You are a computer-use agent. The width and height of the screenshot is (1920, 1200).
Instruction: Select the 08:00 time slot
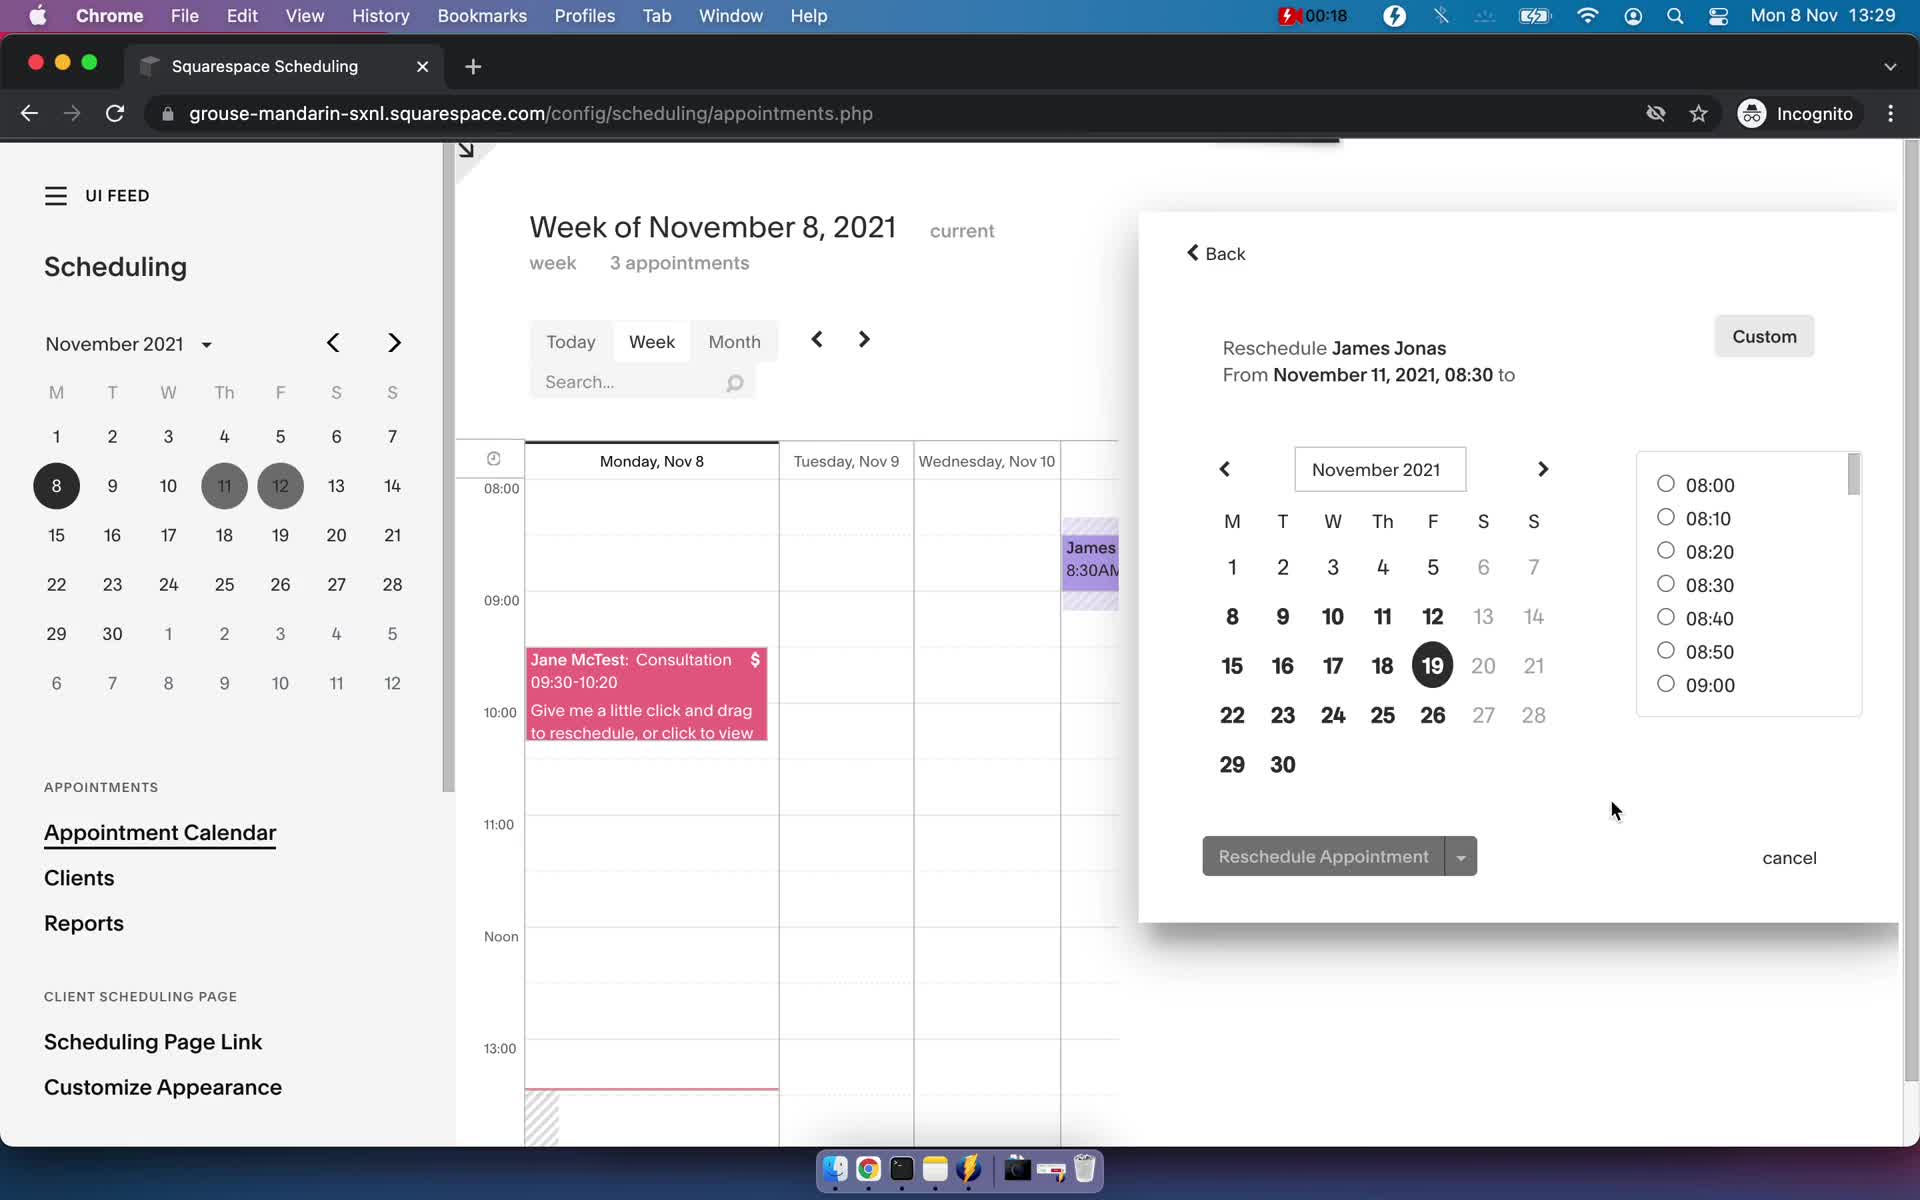point(1666,484)
